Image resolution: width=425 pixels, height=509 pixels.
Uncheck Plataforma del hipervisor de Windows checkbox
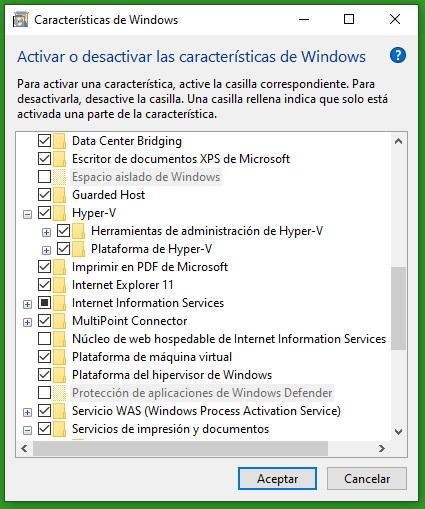[44, 375]
